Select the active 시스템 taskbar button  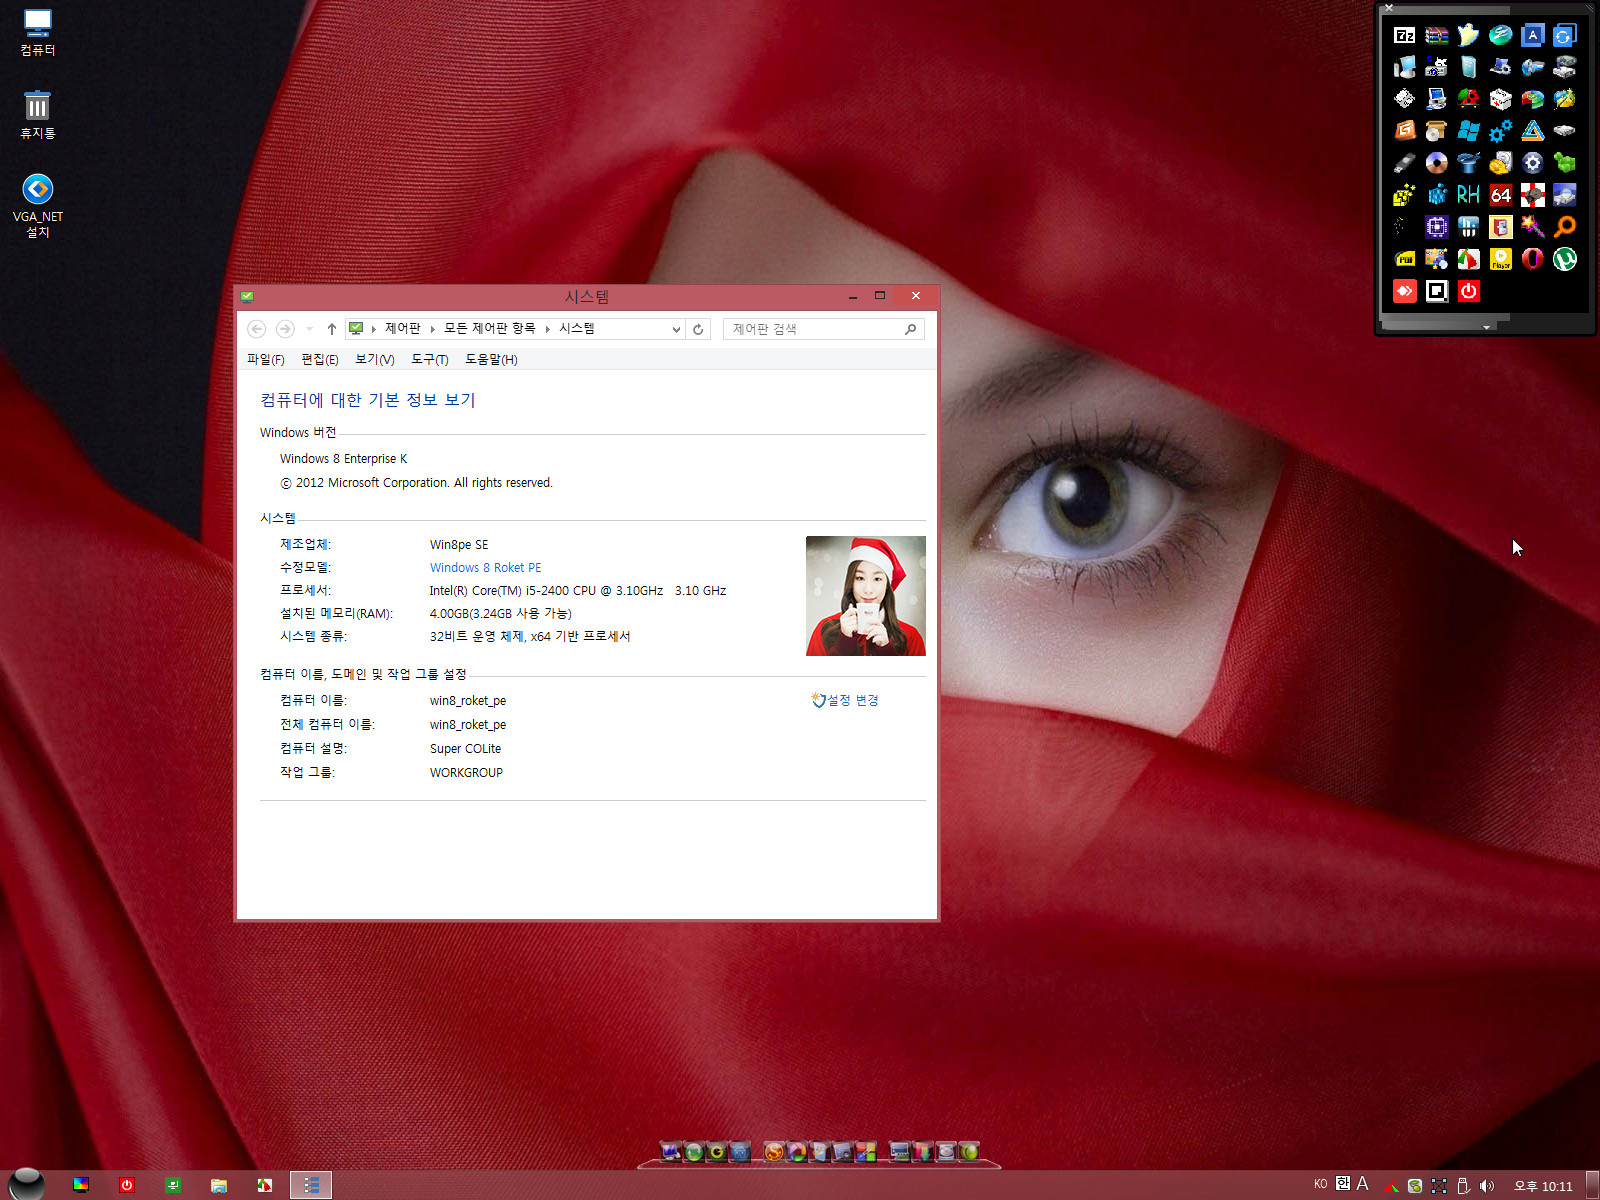coord(311,1185)
